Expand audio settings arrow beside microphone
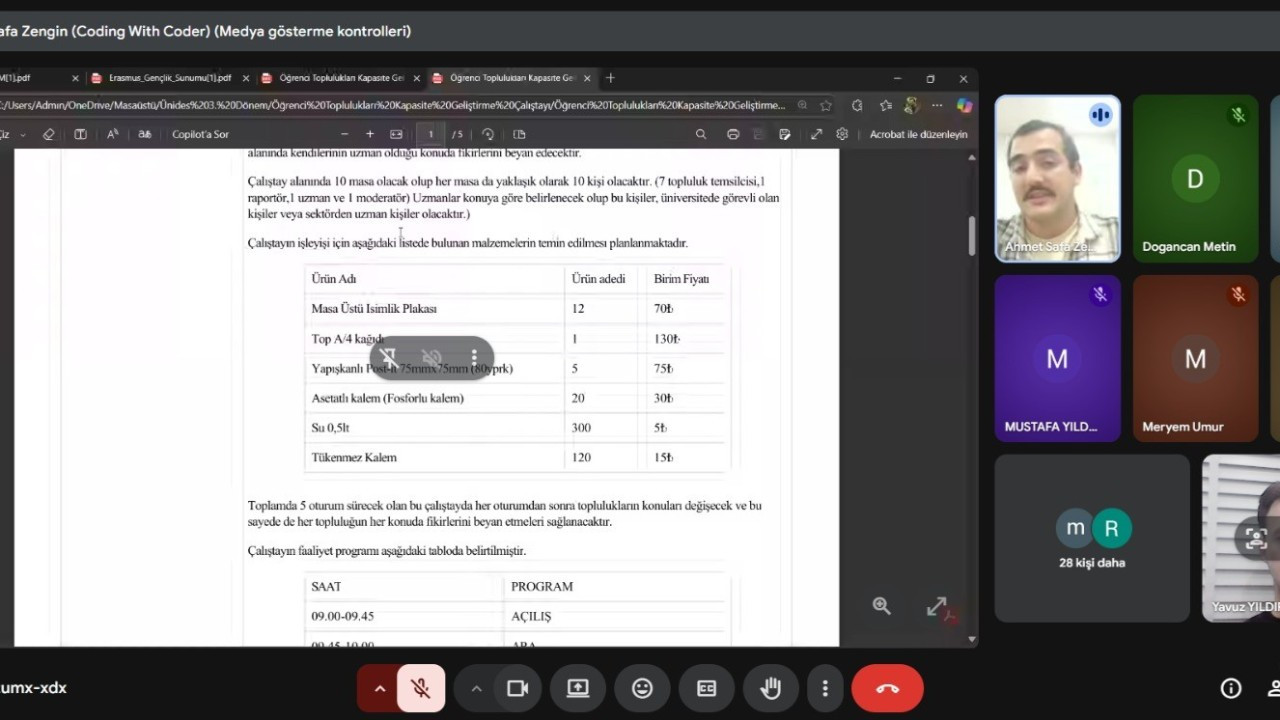Screen dimensions: 1280x720 (379, 688)
